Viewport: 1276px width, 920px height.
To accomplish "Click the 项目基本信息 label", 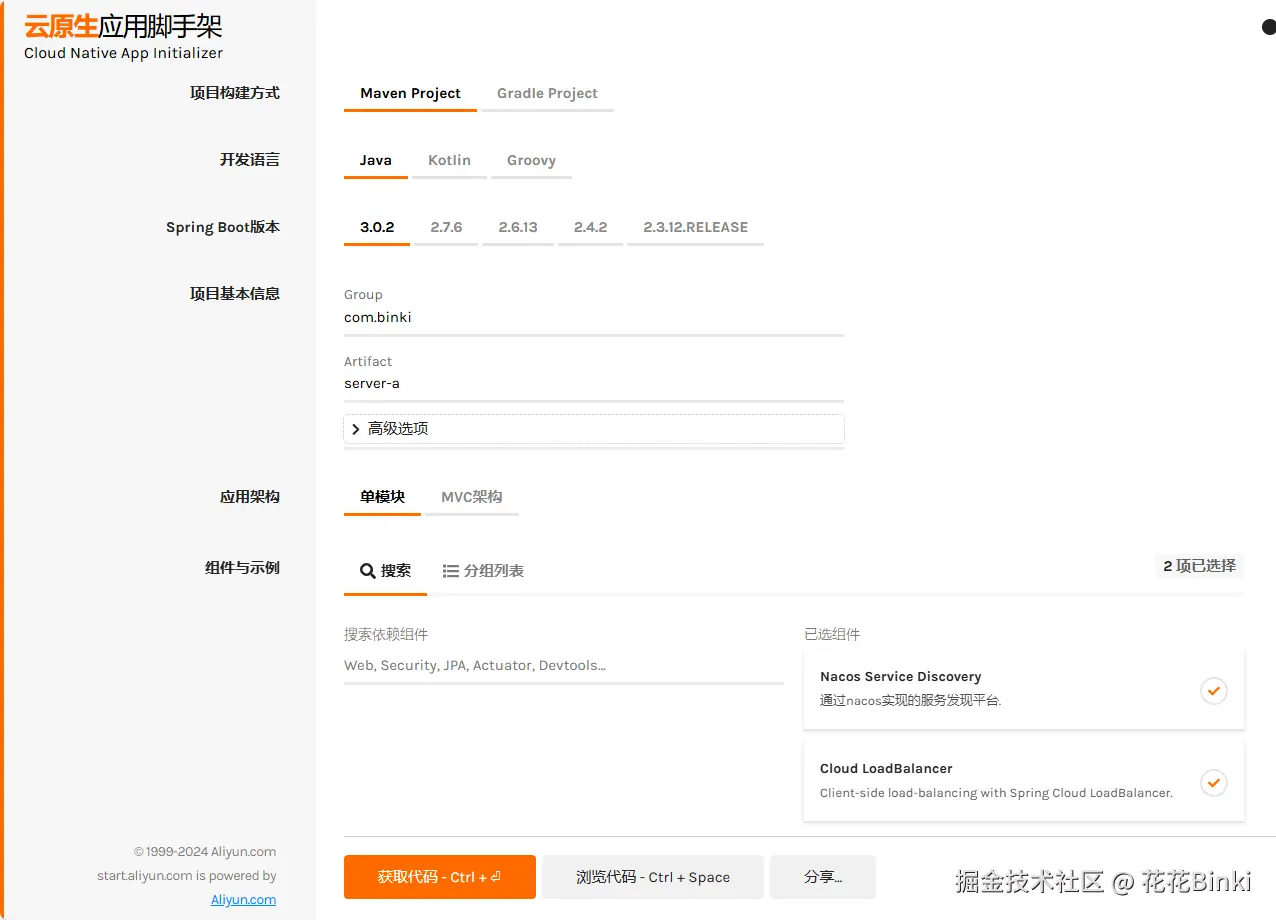I will tap(235, 294).
